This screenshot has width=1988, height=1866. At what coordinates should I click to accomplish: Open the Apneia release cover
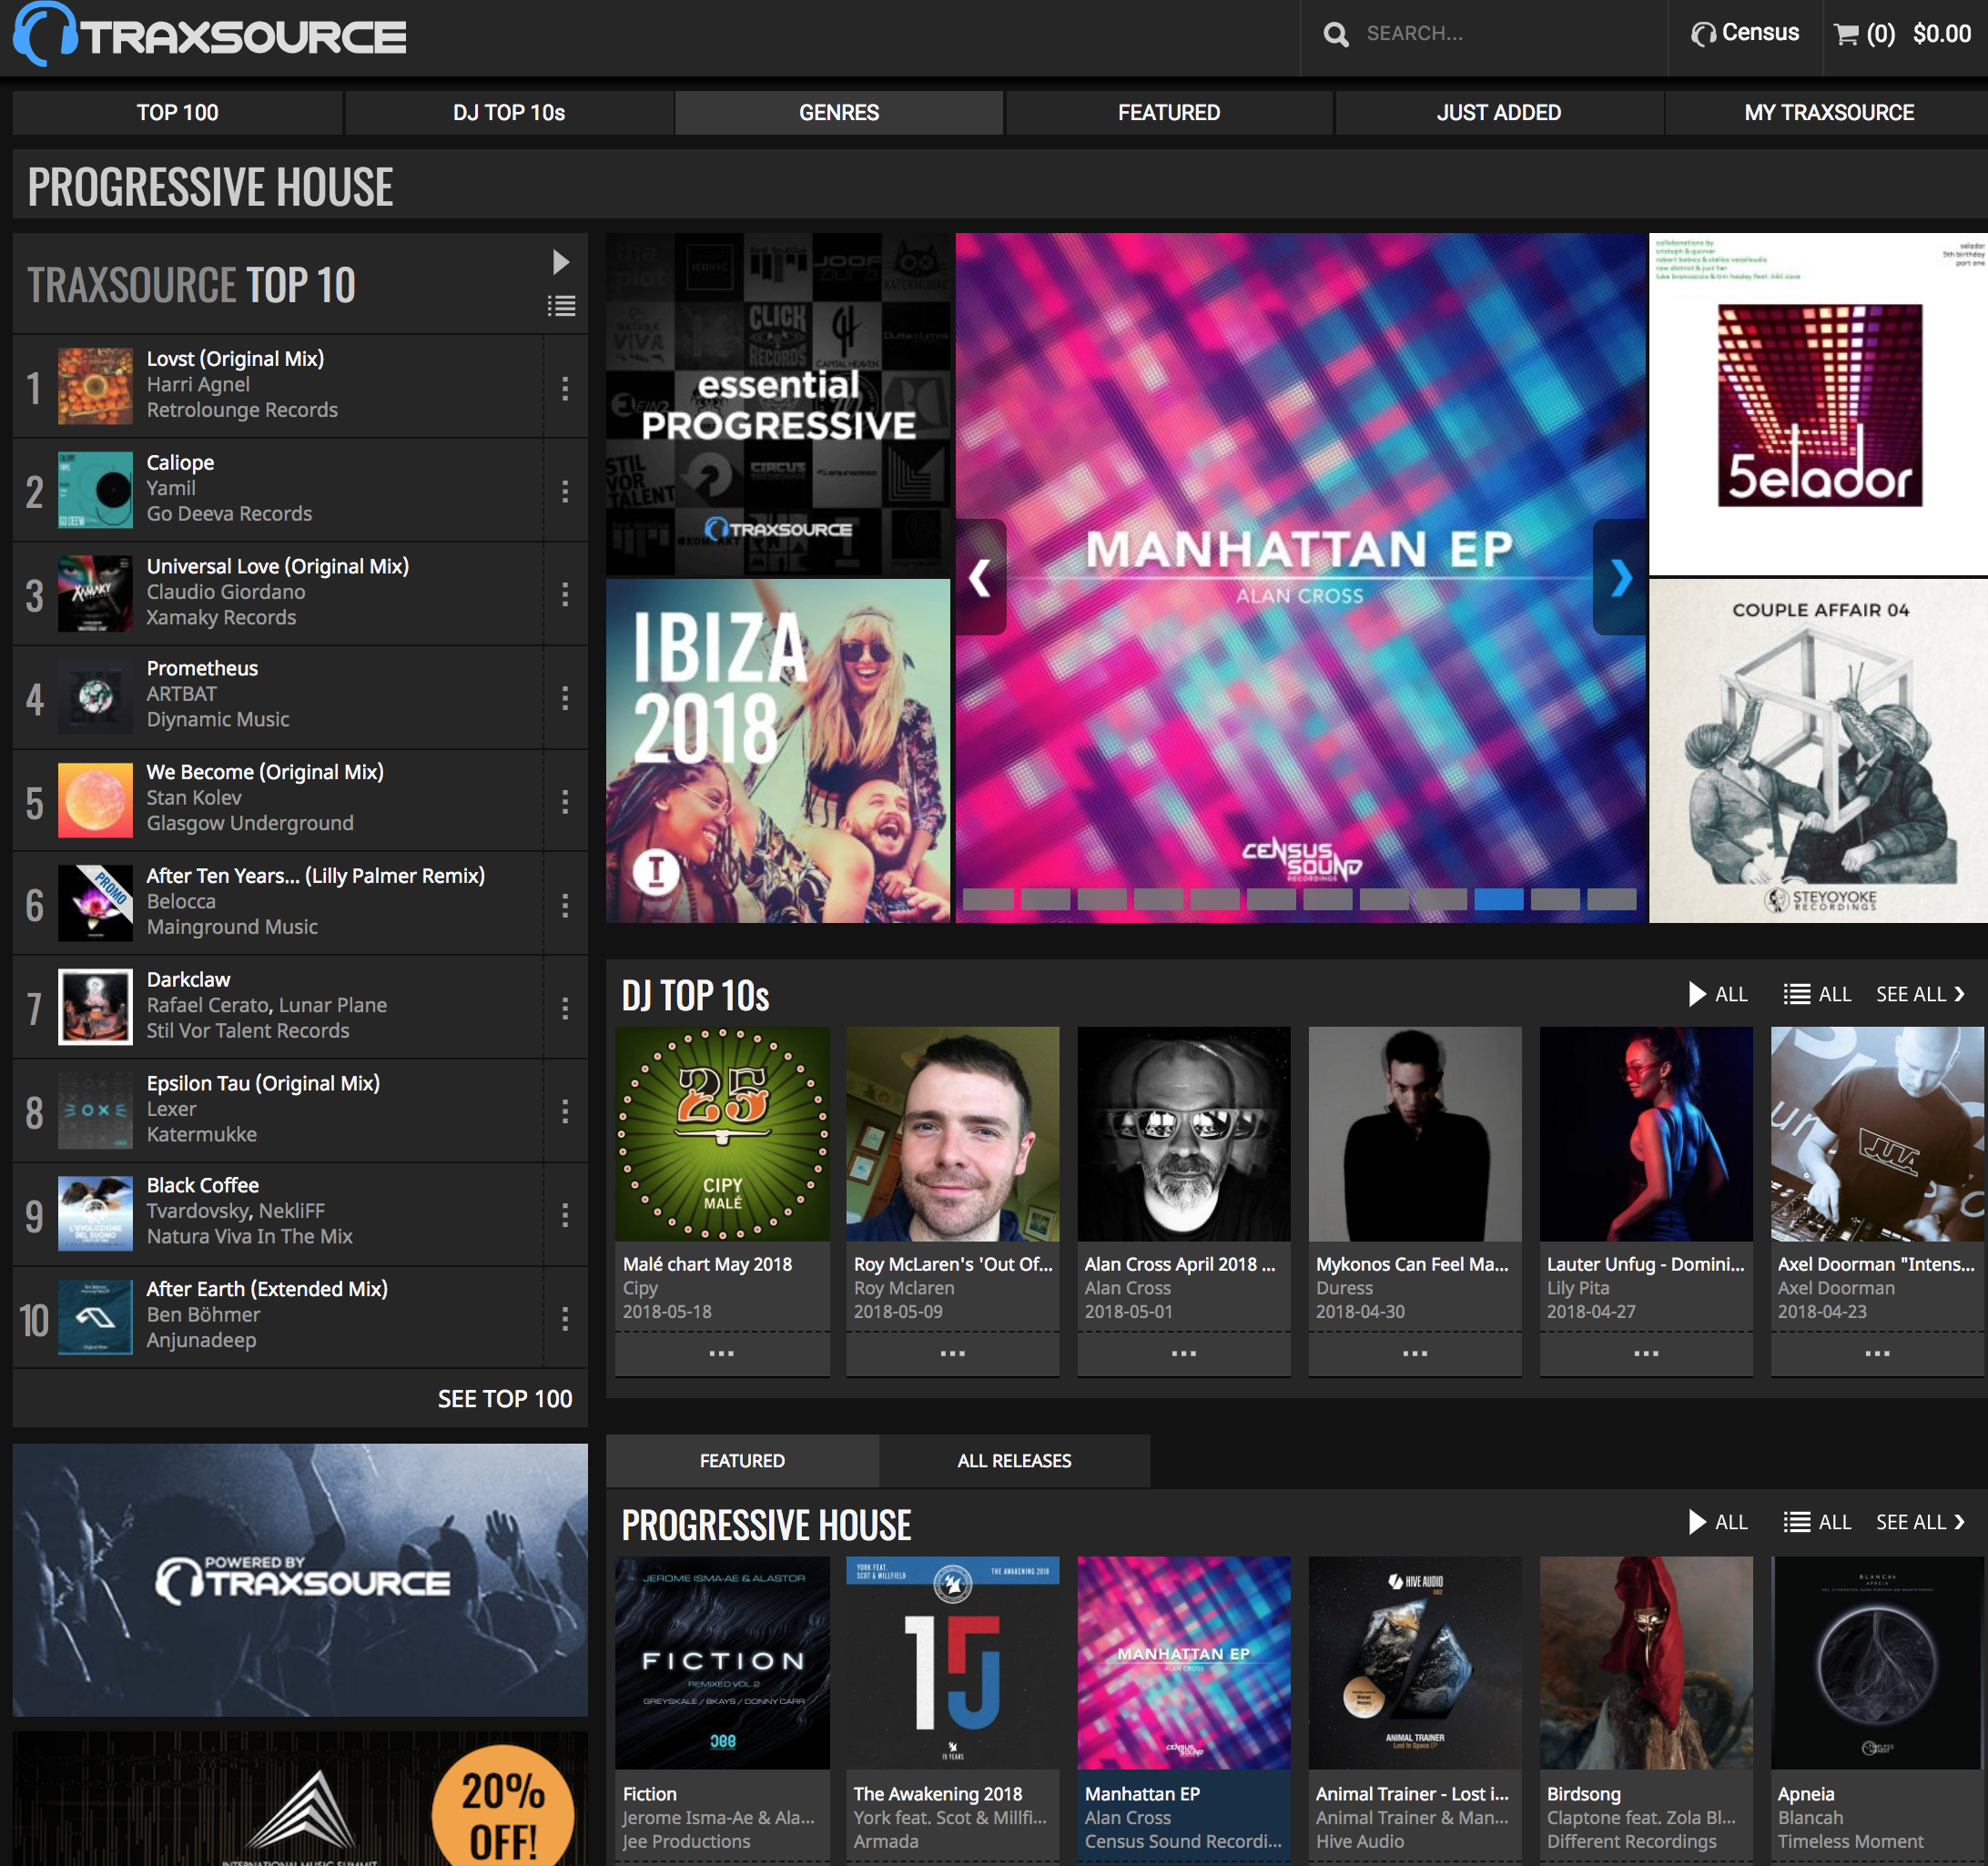pyautogui.click(x=1877, y=1663)
